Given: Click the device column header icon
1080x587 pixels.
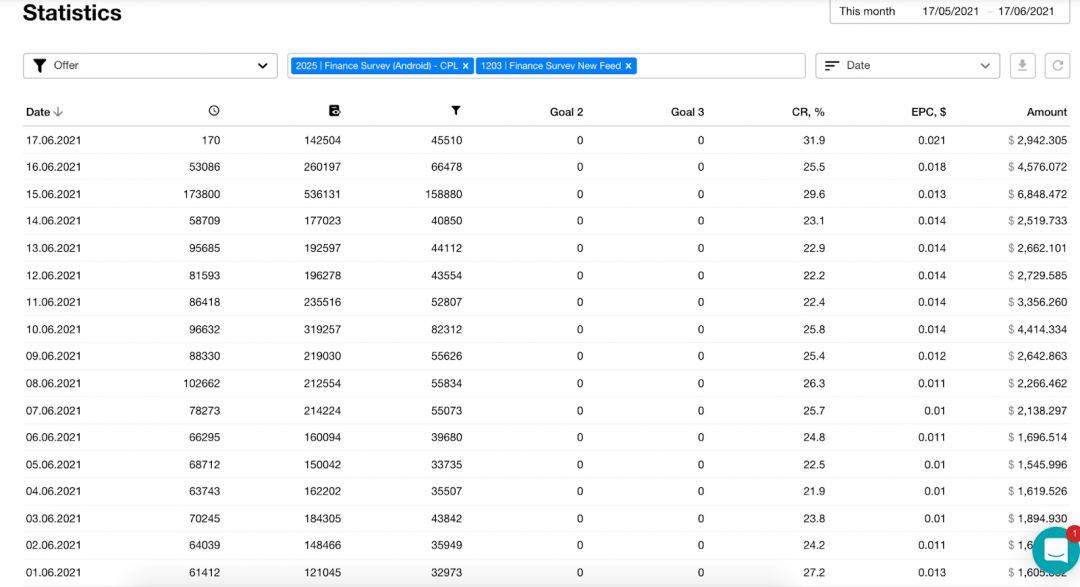Looking at the screenshot, I should click(x=333, y=111).
